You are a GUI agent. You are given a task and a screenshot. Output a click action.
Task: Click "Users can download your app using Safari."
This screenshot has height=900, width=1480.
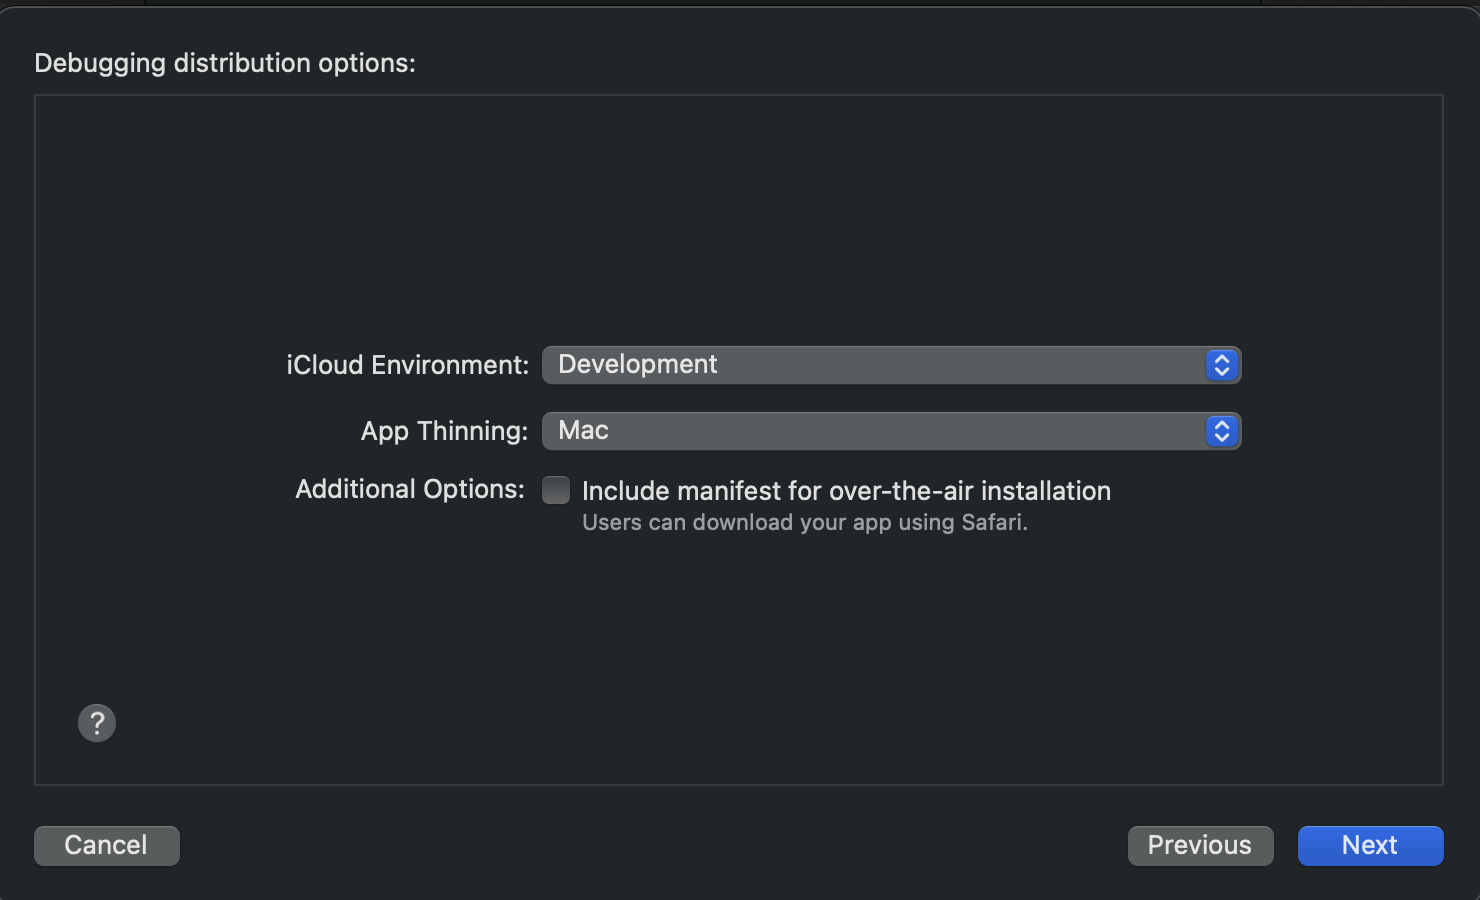point(805,523)
